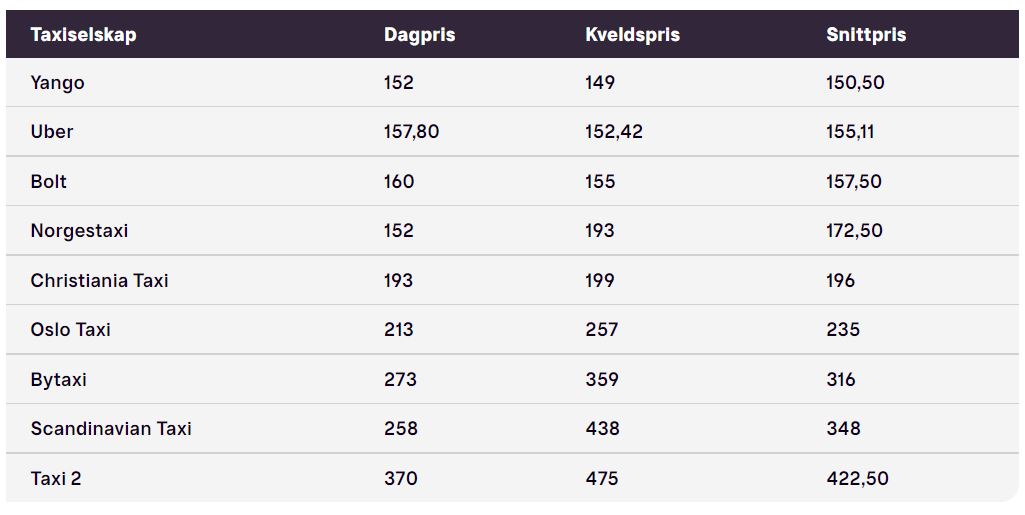
Task: Select Oslo Taxi evening price 257
Action: 601,329
